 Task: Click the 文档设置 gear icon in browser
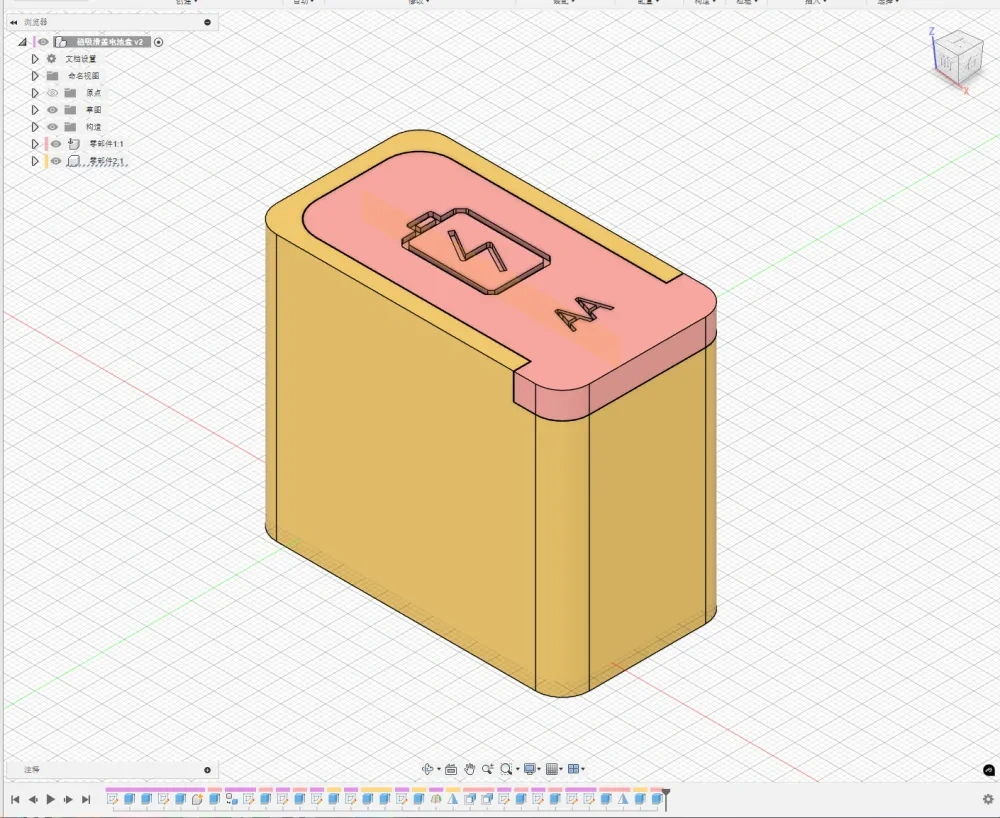(52, 59)
